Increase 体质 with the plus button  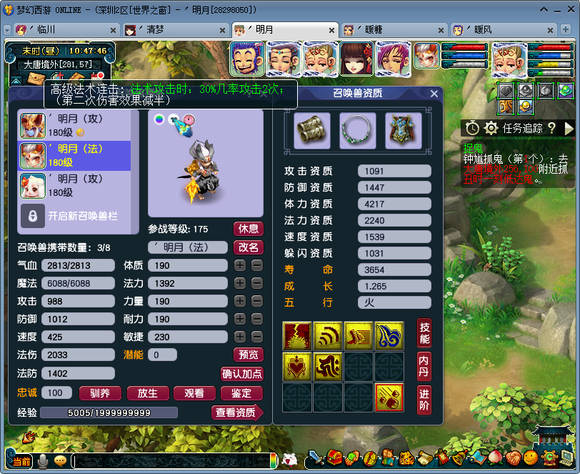[240, 265]
